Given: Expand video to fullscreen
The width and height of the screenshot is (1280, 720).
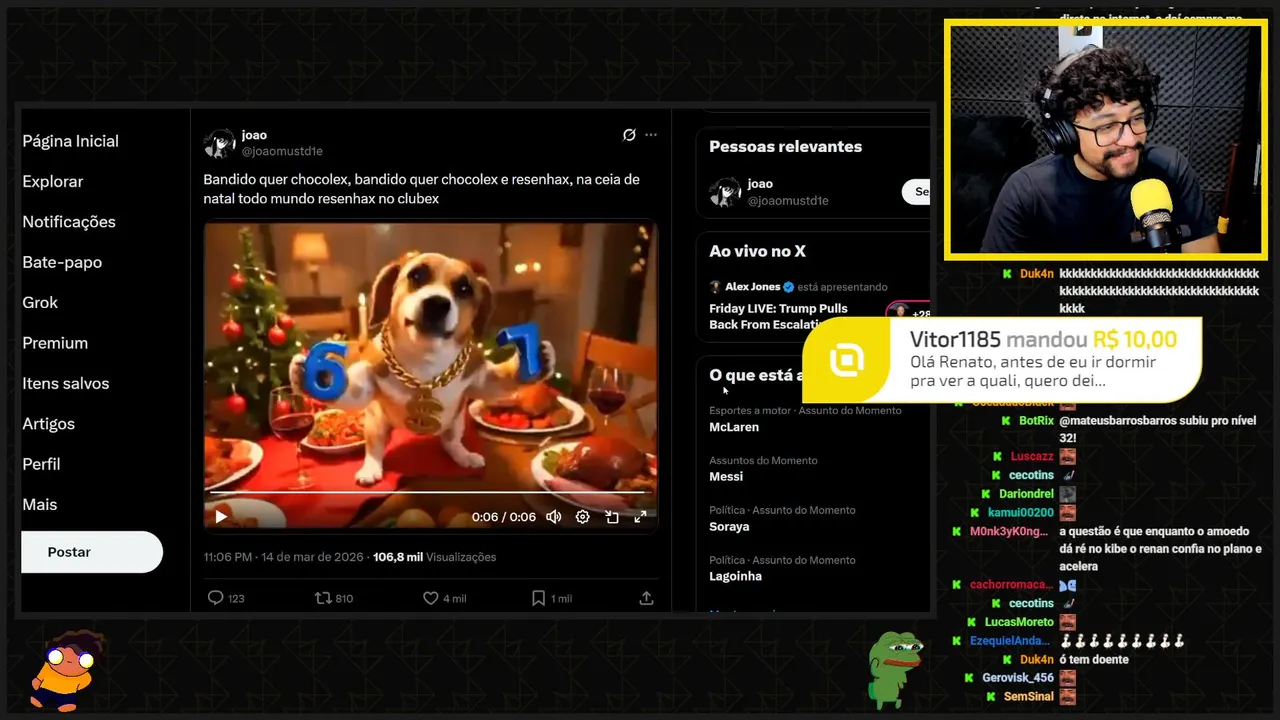Looking at the screenshot, I should coord(640,517).
